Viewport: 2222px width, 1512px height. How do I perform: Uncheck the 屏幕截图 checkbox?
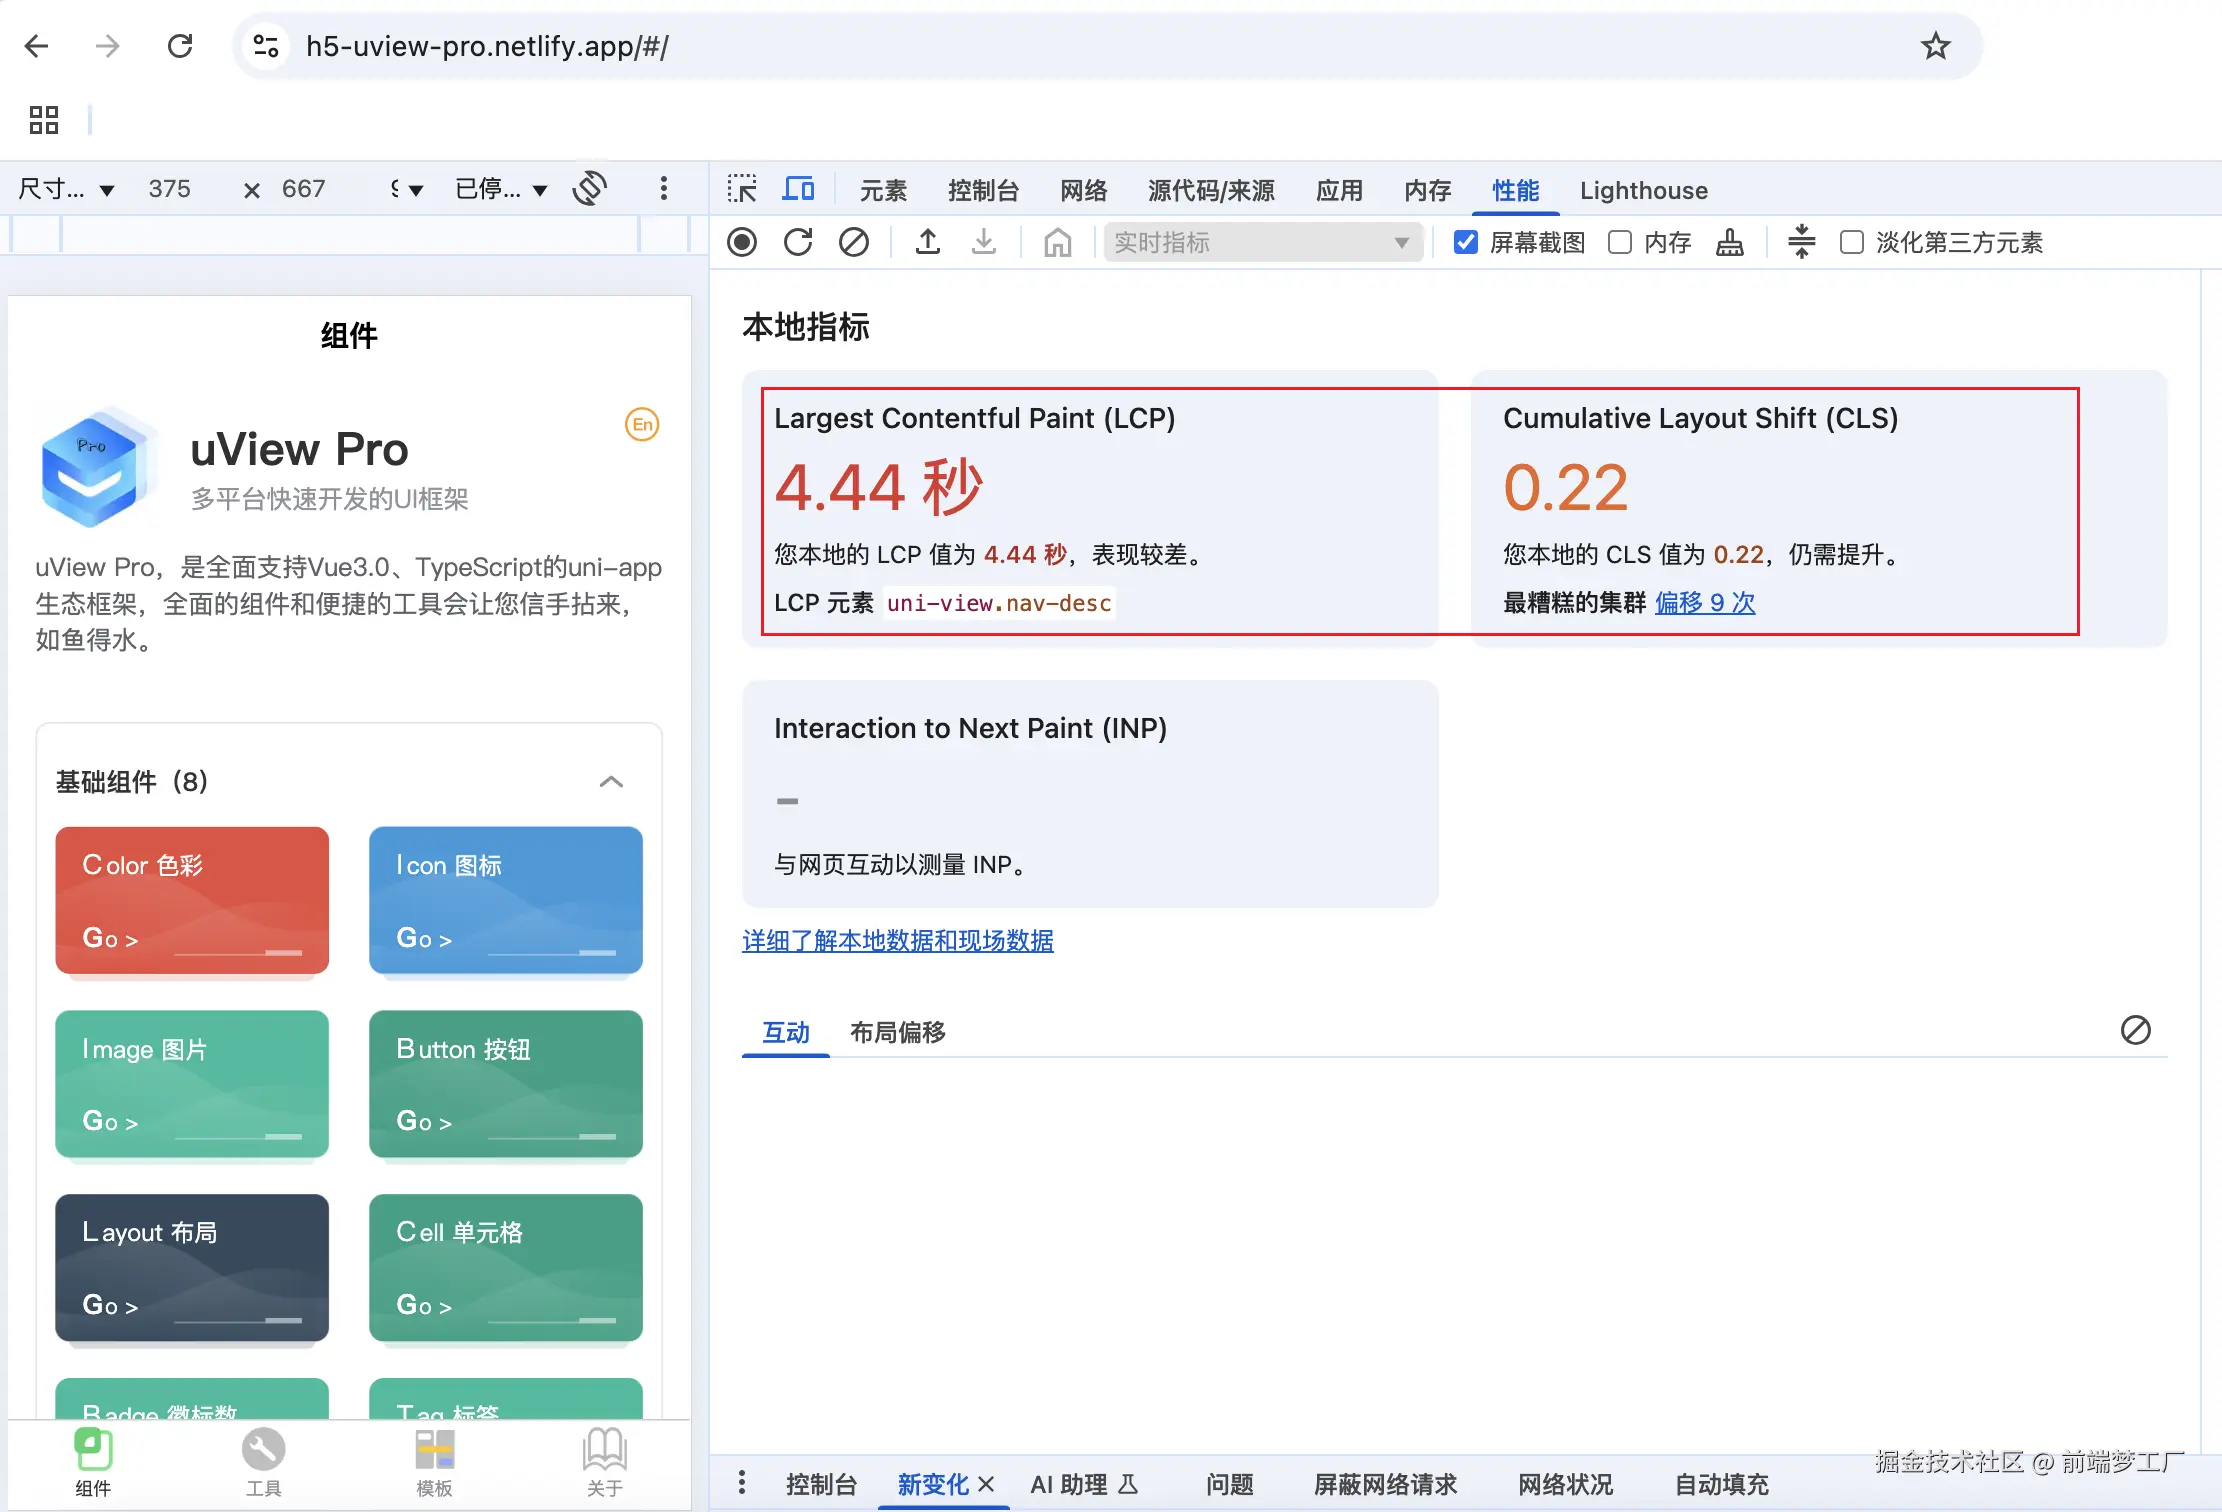pos(1466,242)
